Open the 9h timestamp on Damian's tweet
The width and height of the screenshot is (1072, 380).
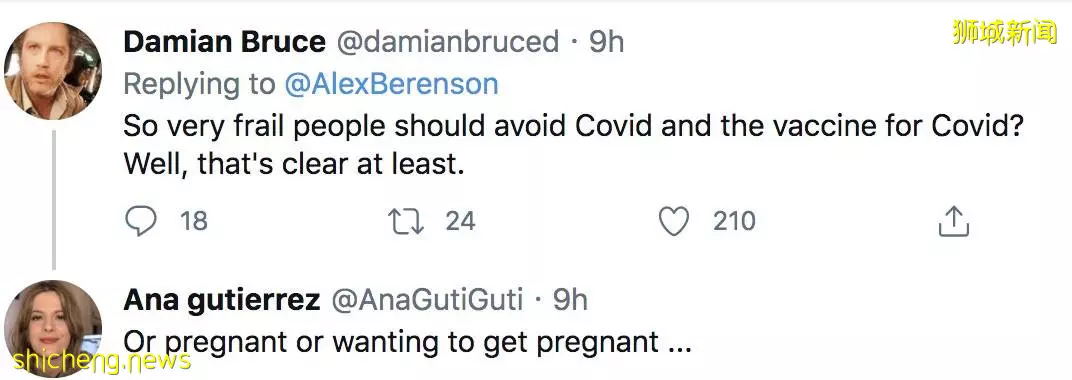click(x=606, y=42)
